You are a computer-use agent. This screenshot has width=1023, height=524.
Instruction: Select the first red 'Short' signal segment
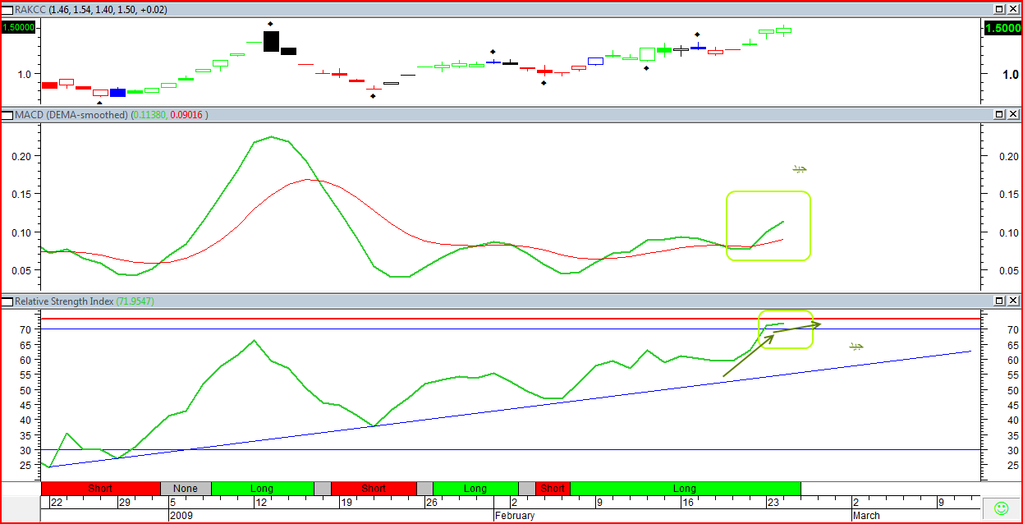pos(100,488)
